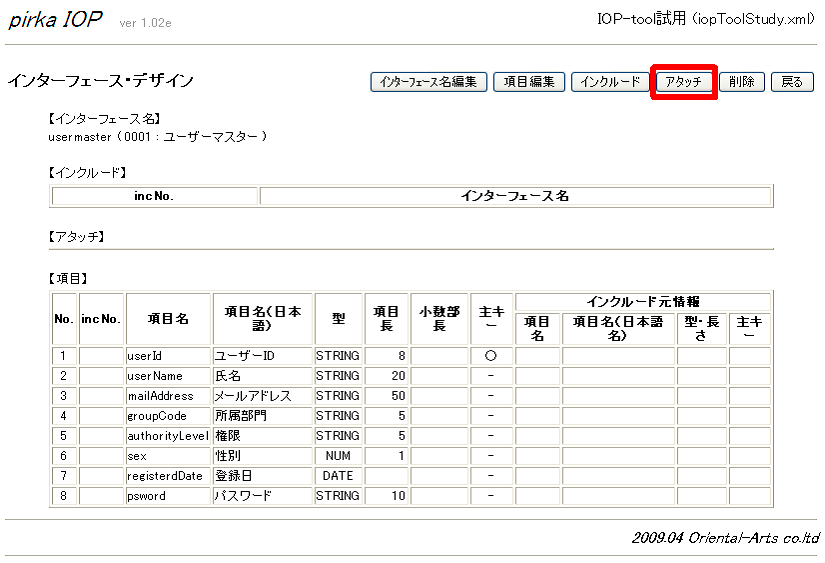Click the pirka IOP title logo
The image size is (825, 563).
(56, 21)
